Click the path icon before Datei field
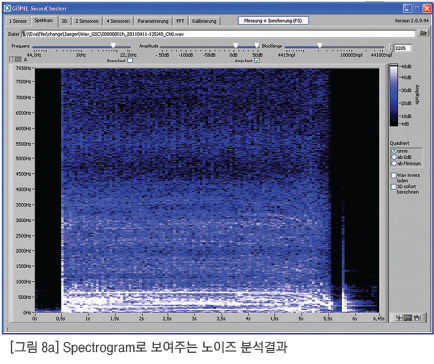 [x=23, y=34]
